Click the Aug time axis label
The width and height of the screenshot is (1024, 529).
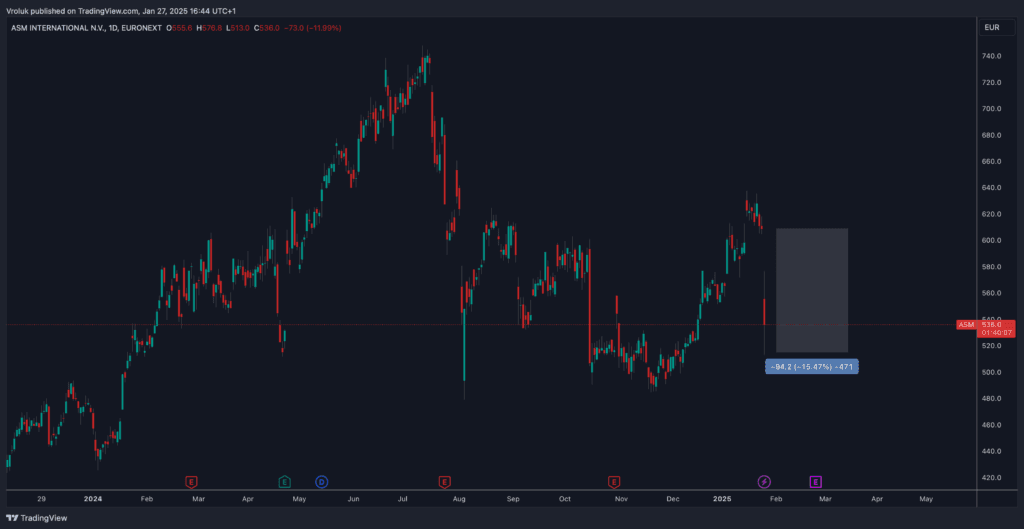click(x=459, y=499)
